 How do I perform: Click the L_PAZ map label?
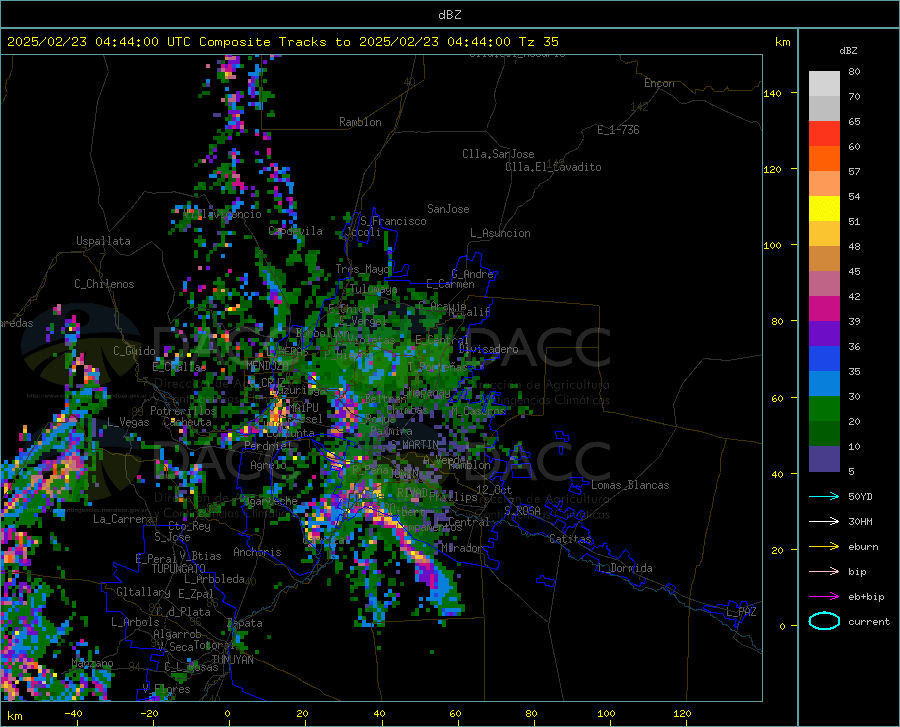741,612
